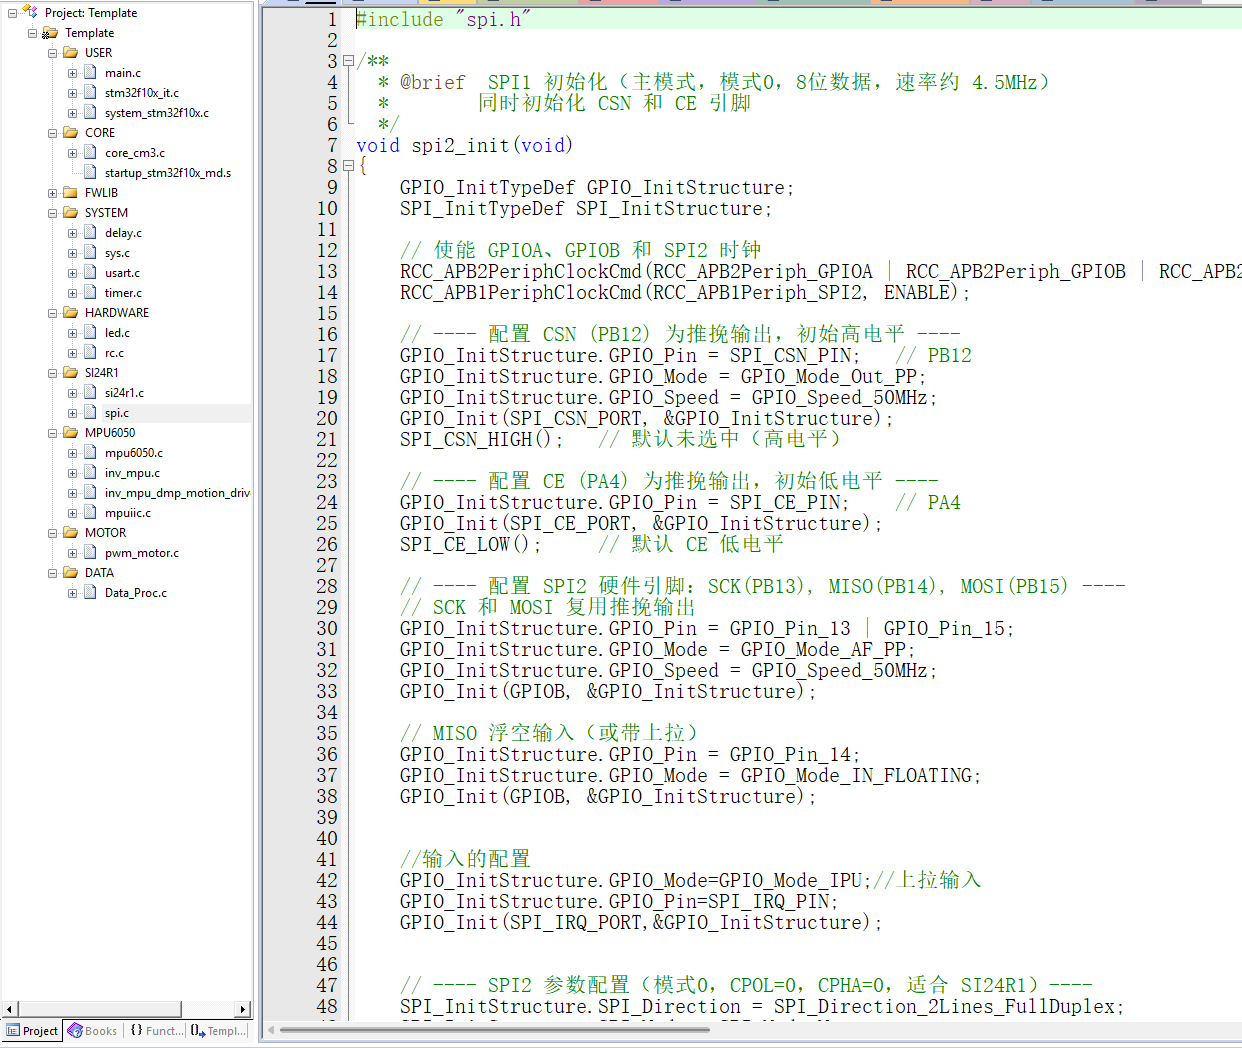Collapse the SYSTEM group

(x=52, y=213)
